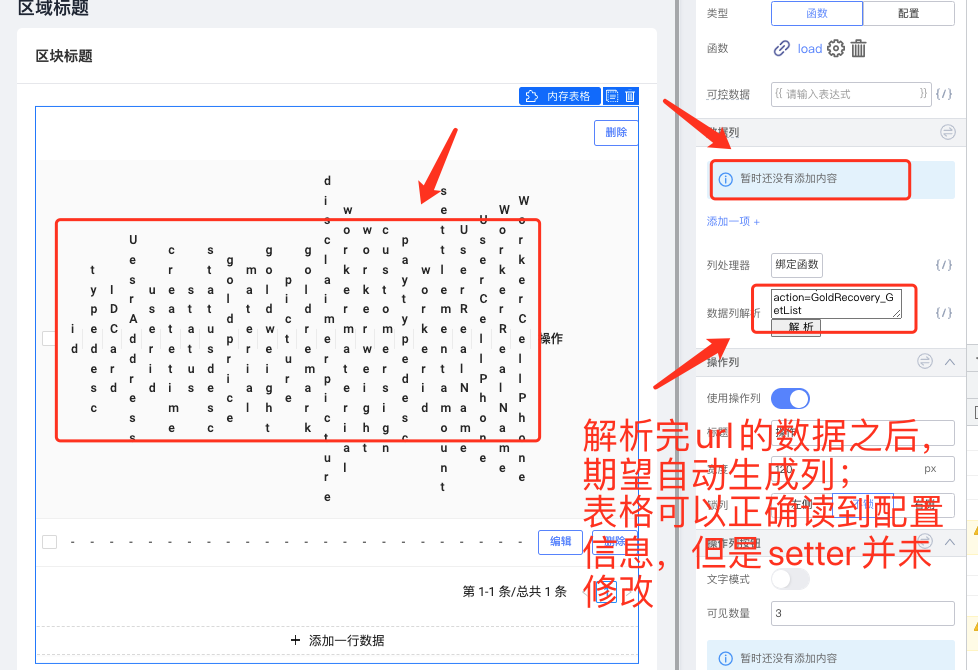Viewport: 978px width, 670px height.
Task: Toggle variable binding for 列处理器
Action: [x=944, y=265]
